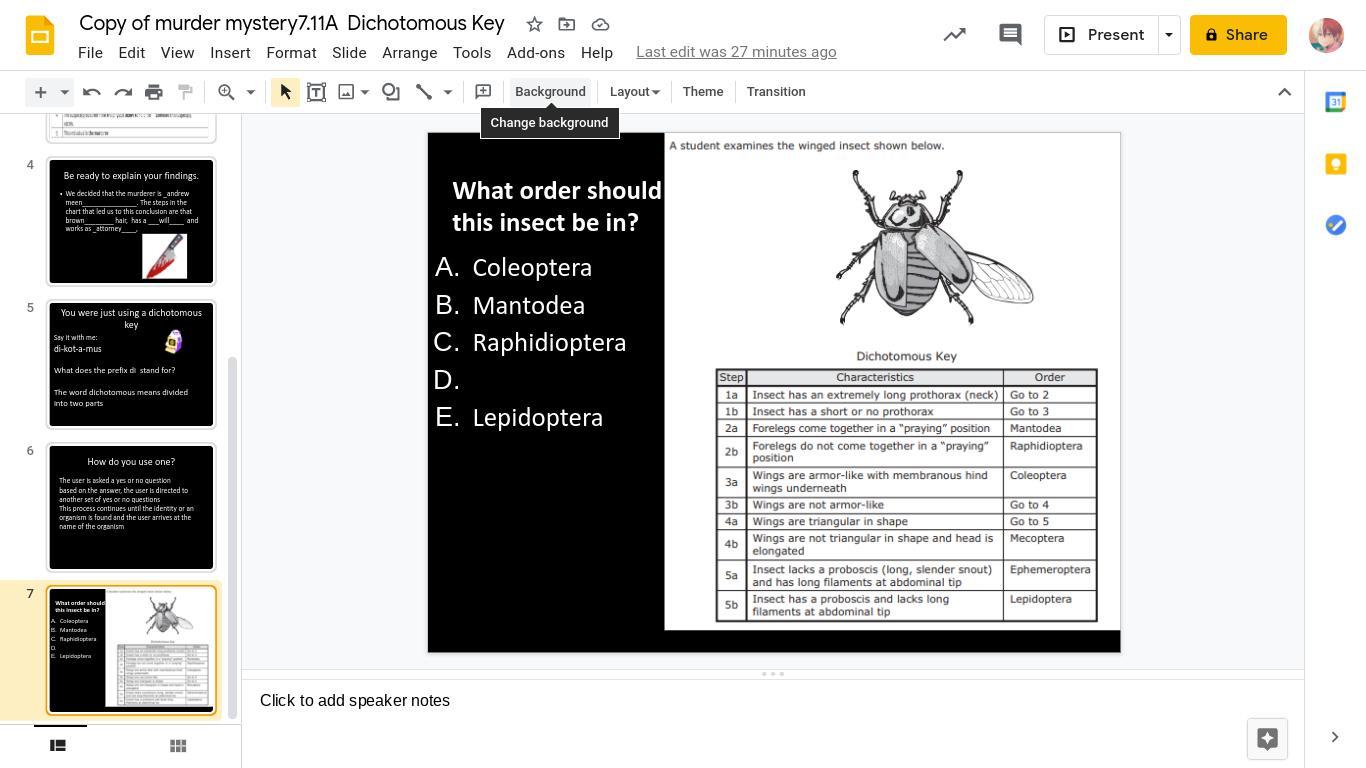Select slide 6 thumbnail
Viewport: 1366px width, 768px height.
point(131,507)
